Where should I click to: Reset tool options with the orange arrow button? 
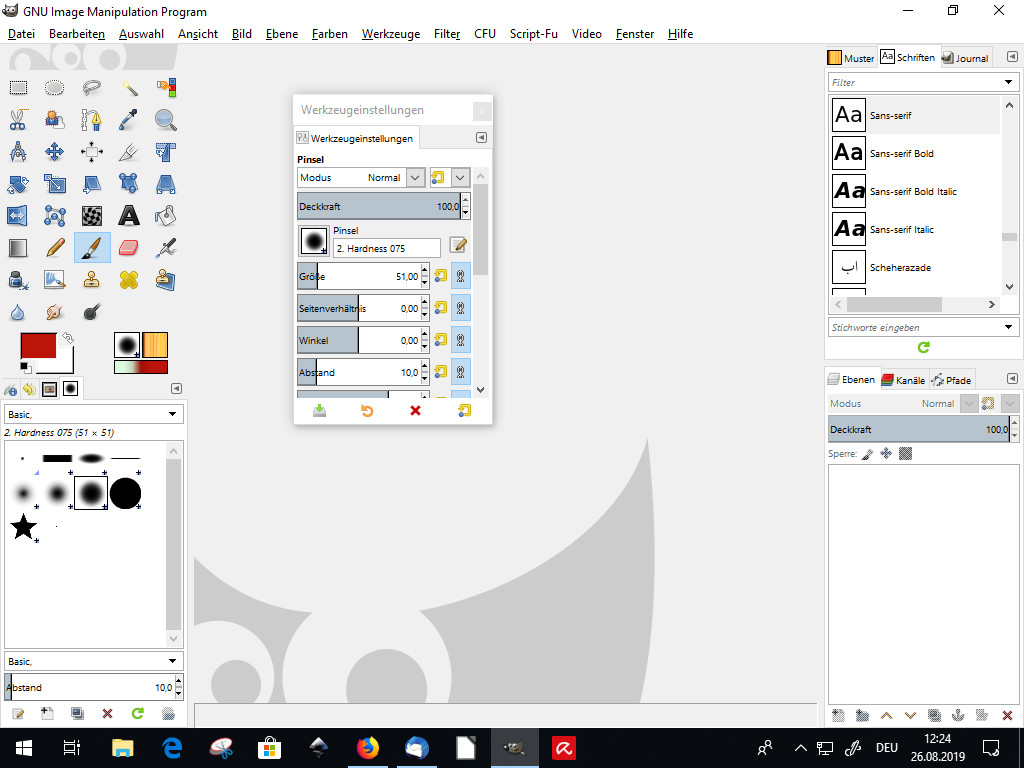point(367,411)
